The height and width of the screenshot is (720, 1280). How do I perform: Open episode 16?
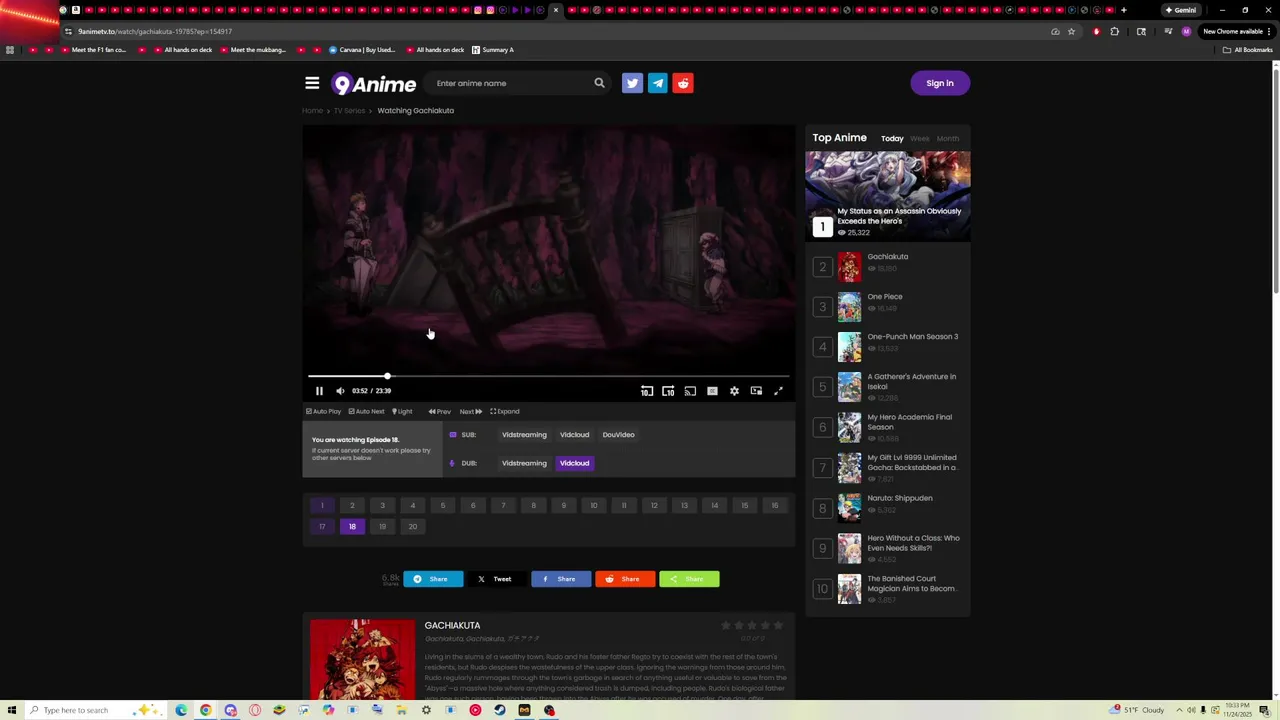[774, 505]
